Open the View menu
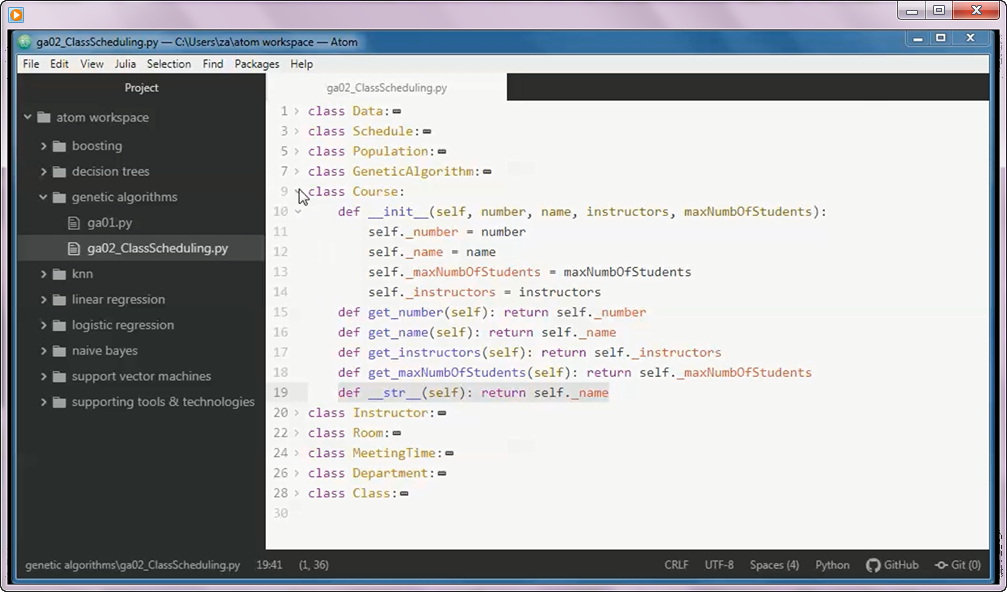This screenshot has height=592, width=1007. (92, 64)
